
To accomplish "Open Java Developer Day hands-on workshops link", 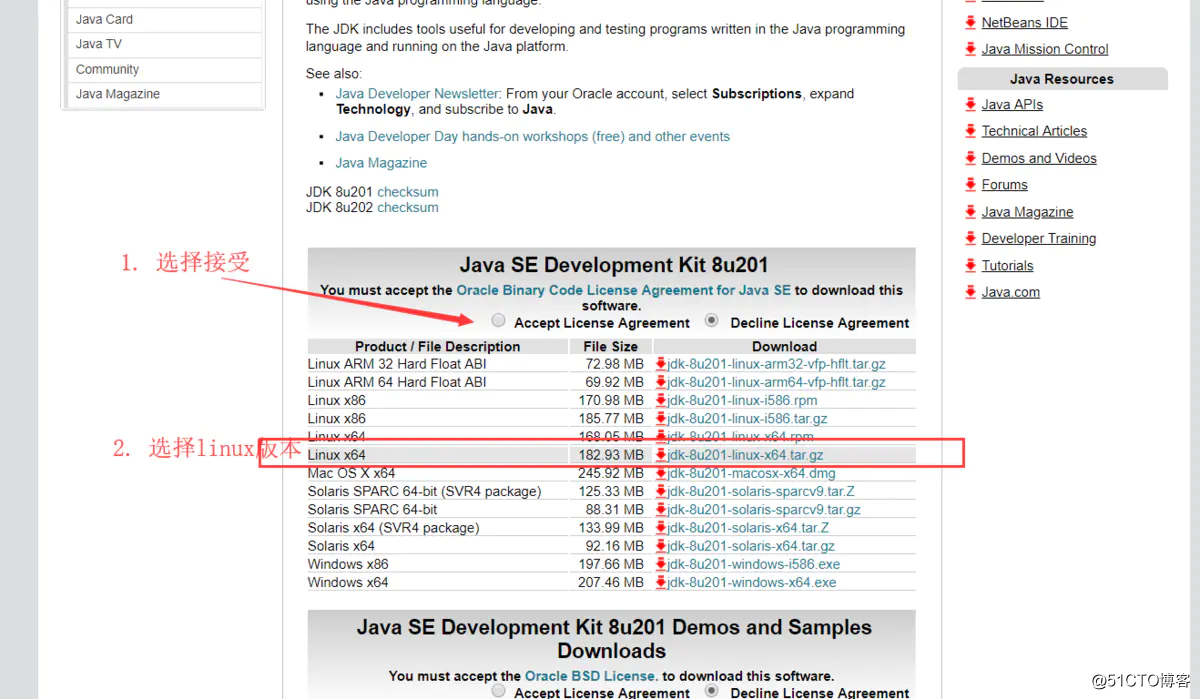I will (x=533, y=136).
